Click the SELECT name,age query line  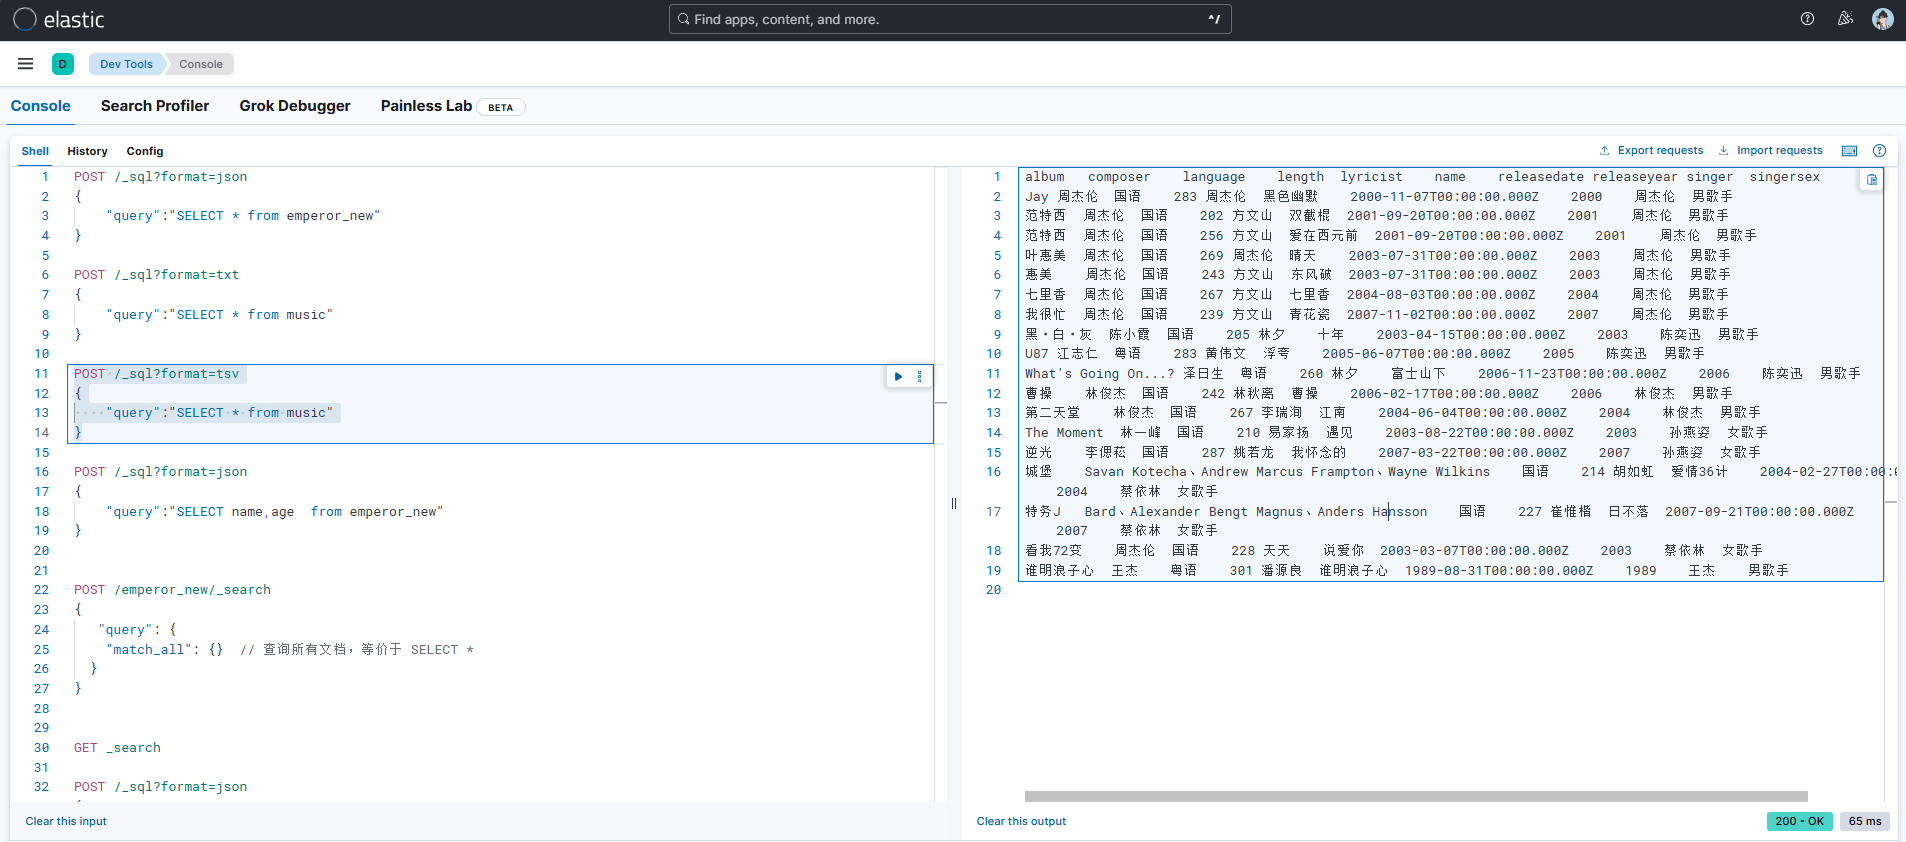(x=274, y=512)
